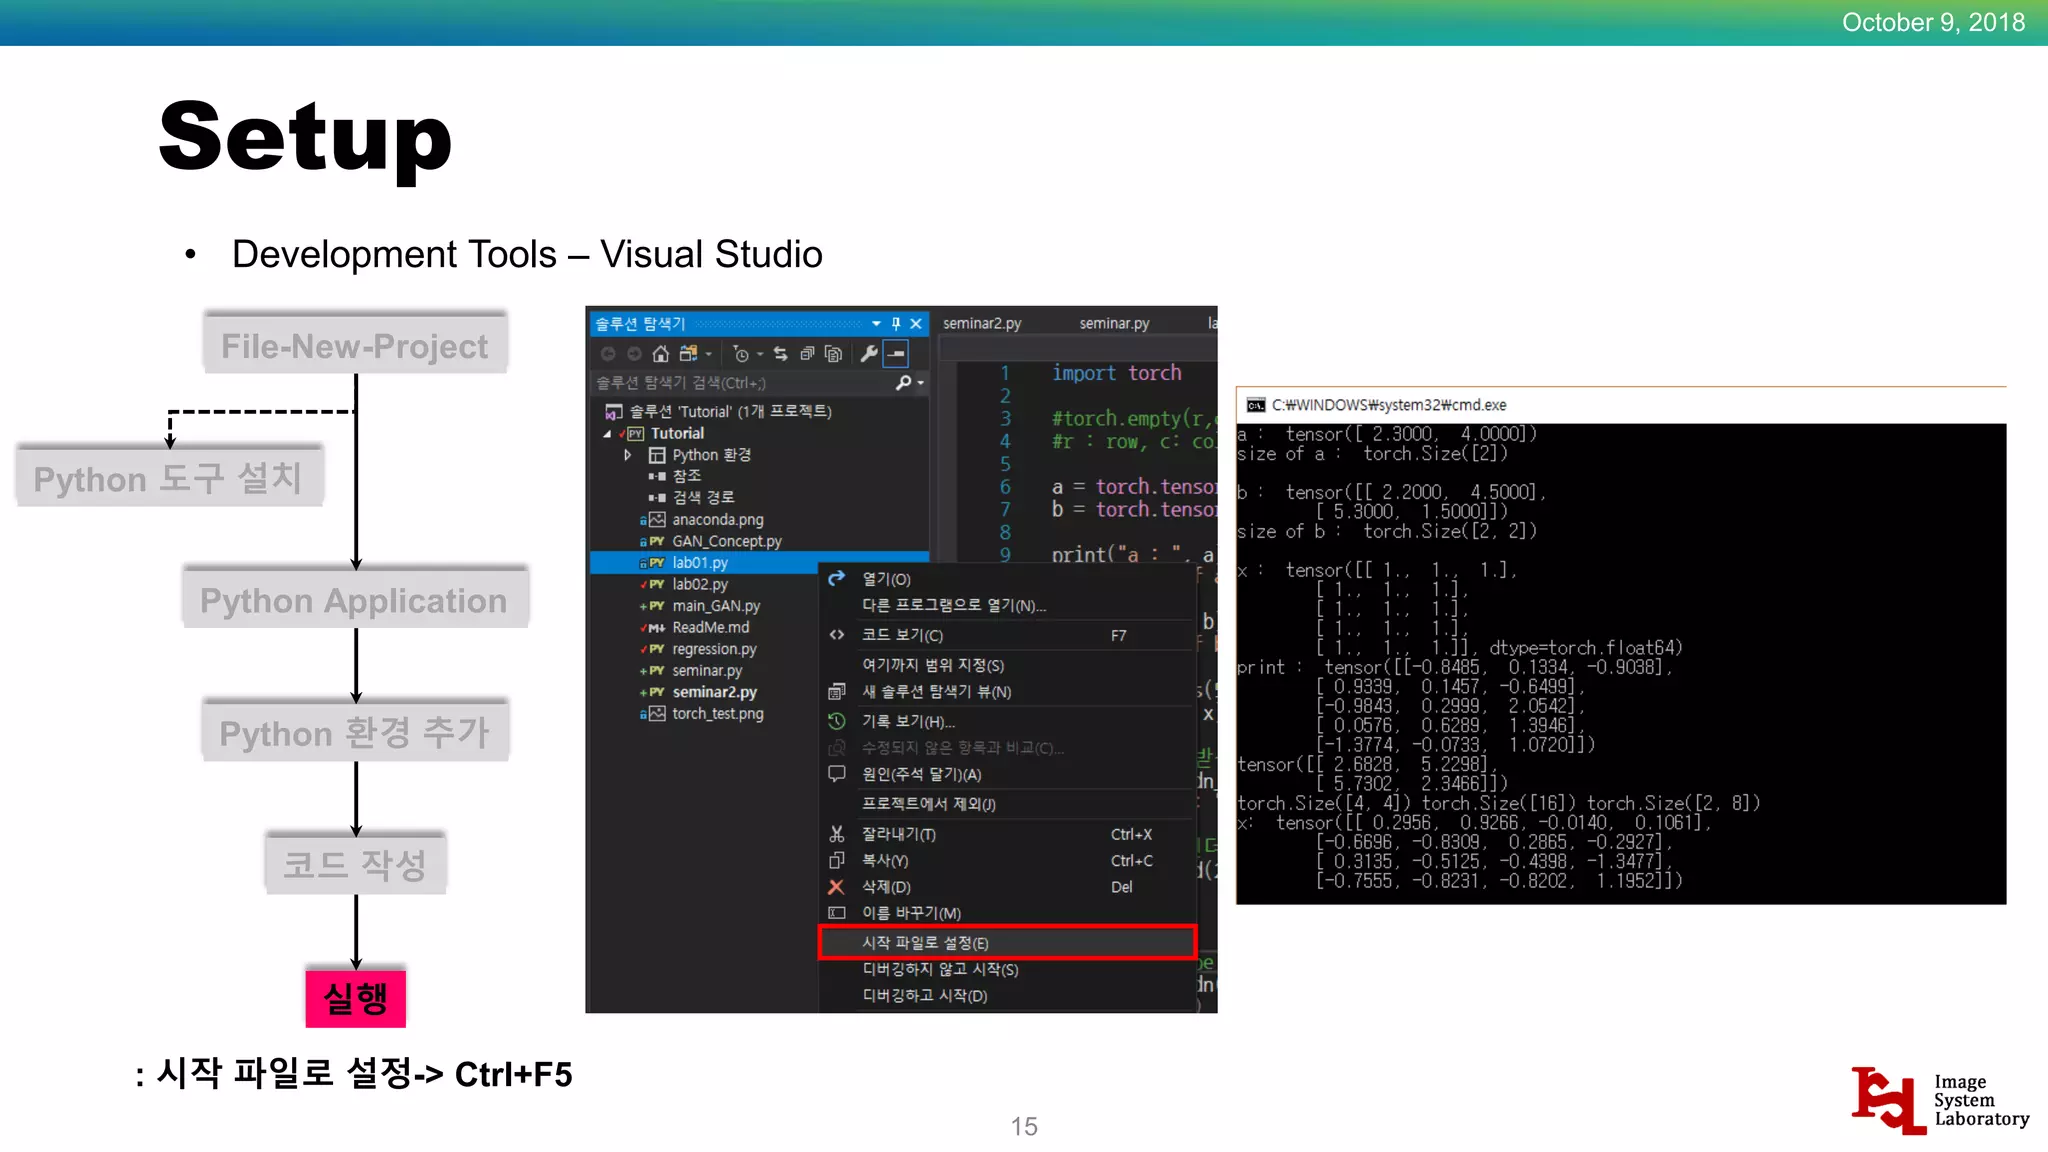Viewport: 2048px width, 1152px height.
Task: Click the code view brackets icon
Action: (837, 635)
